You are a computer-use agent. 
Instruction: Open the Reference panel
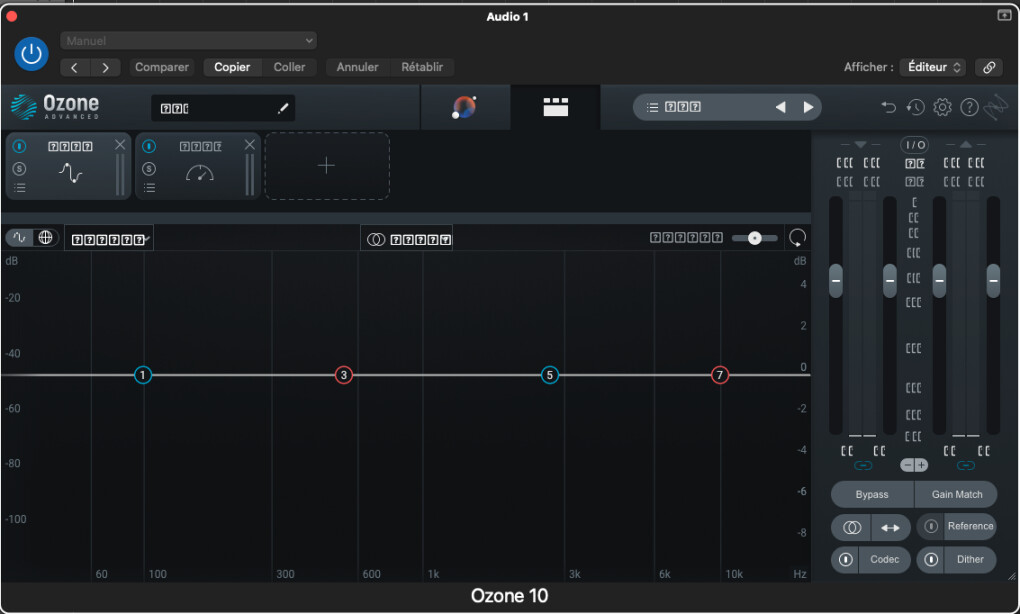(x=970, y=526)
